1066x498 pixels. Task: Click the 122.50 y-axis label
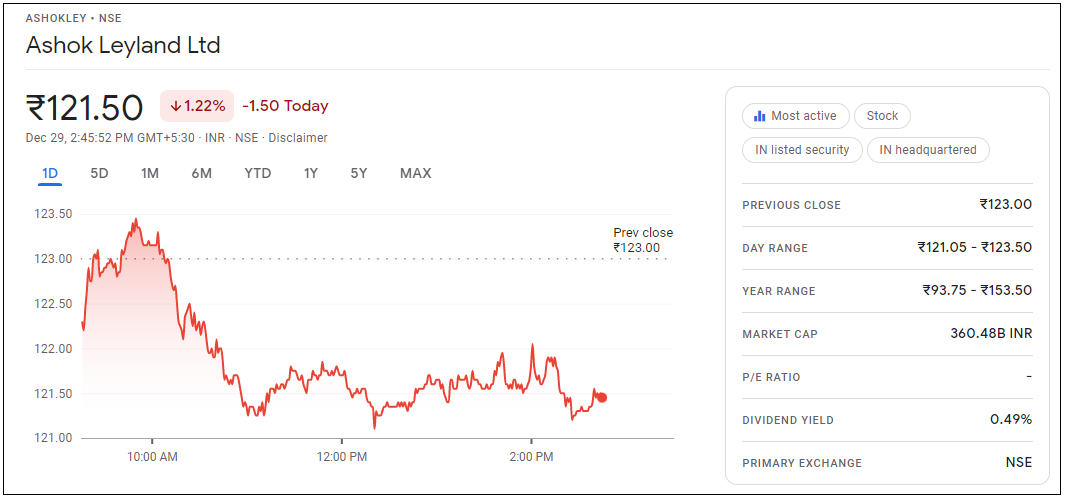53,304
